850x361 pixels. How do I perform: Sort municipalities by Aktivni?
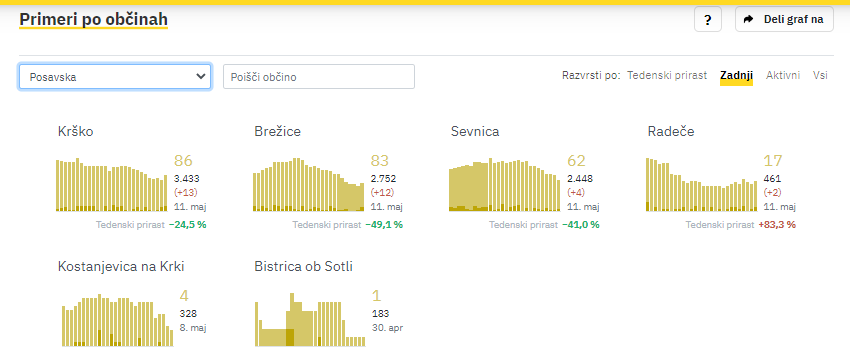click(783, 75)
